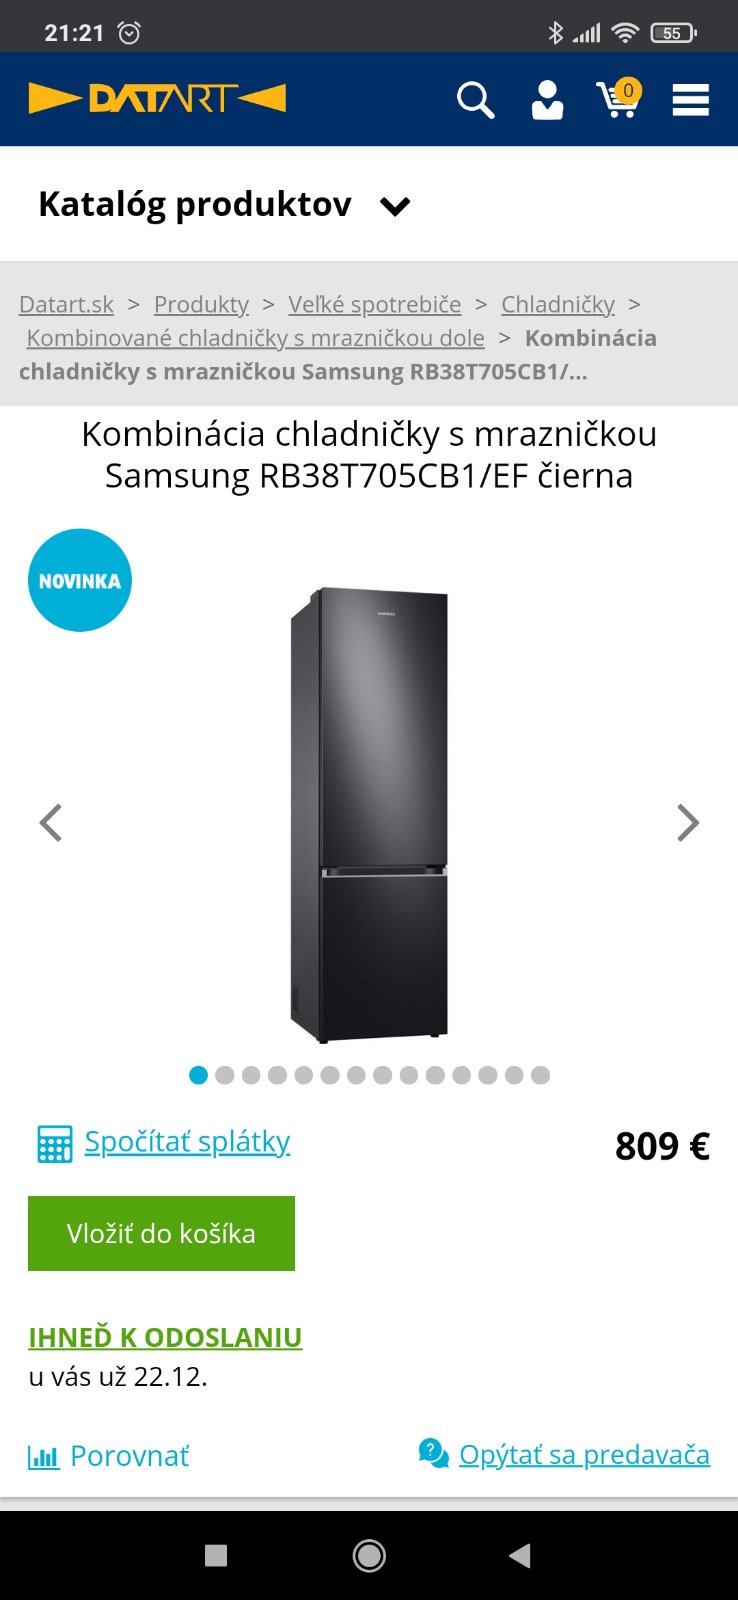Click the ask-seller chat bubble icon

433,1454
